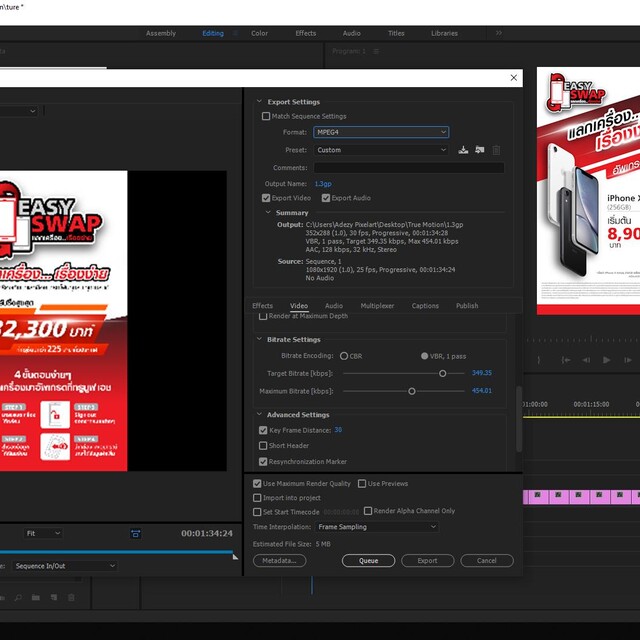Switch to the Libraries workspace
Viewport: 640px width, 640px height.
(444, 33)
